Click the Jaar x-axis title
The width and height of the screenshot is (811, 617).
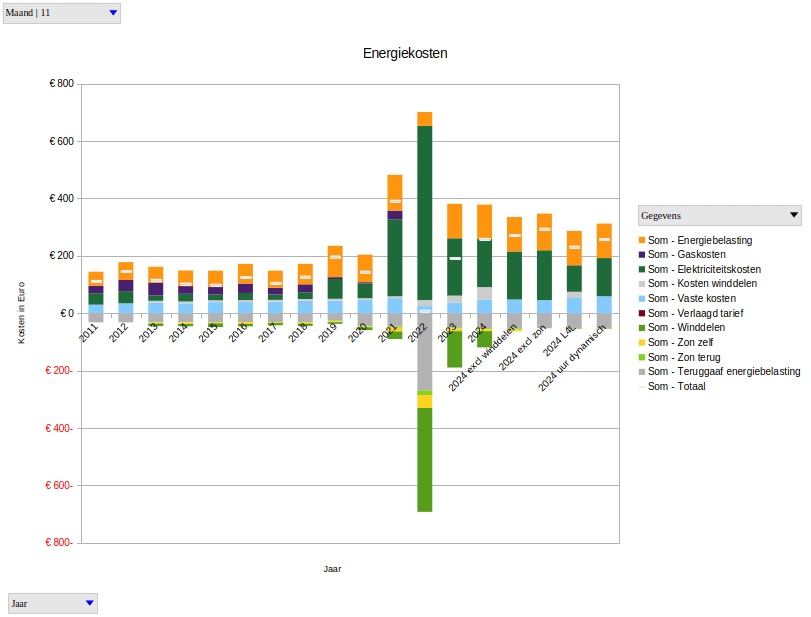pos(333,569)
